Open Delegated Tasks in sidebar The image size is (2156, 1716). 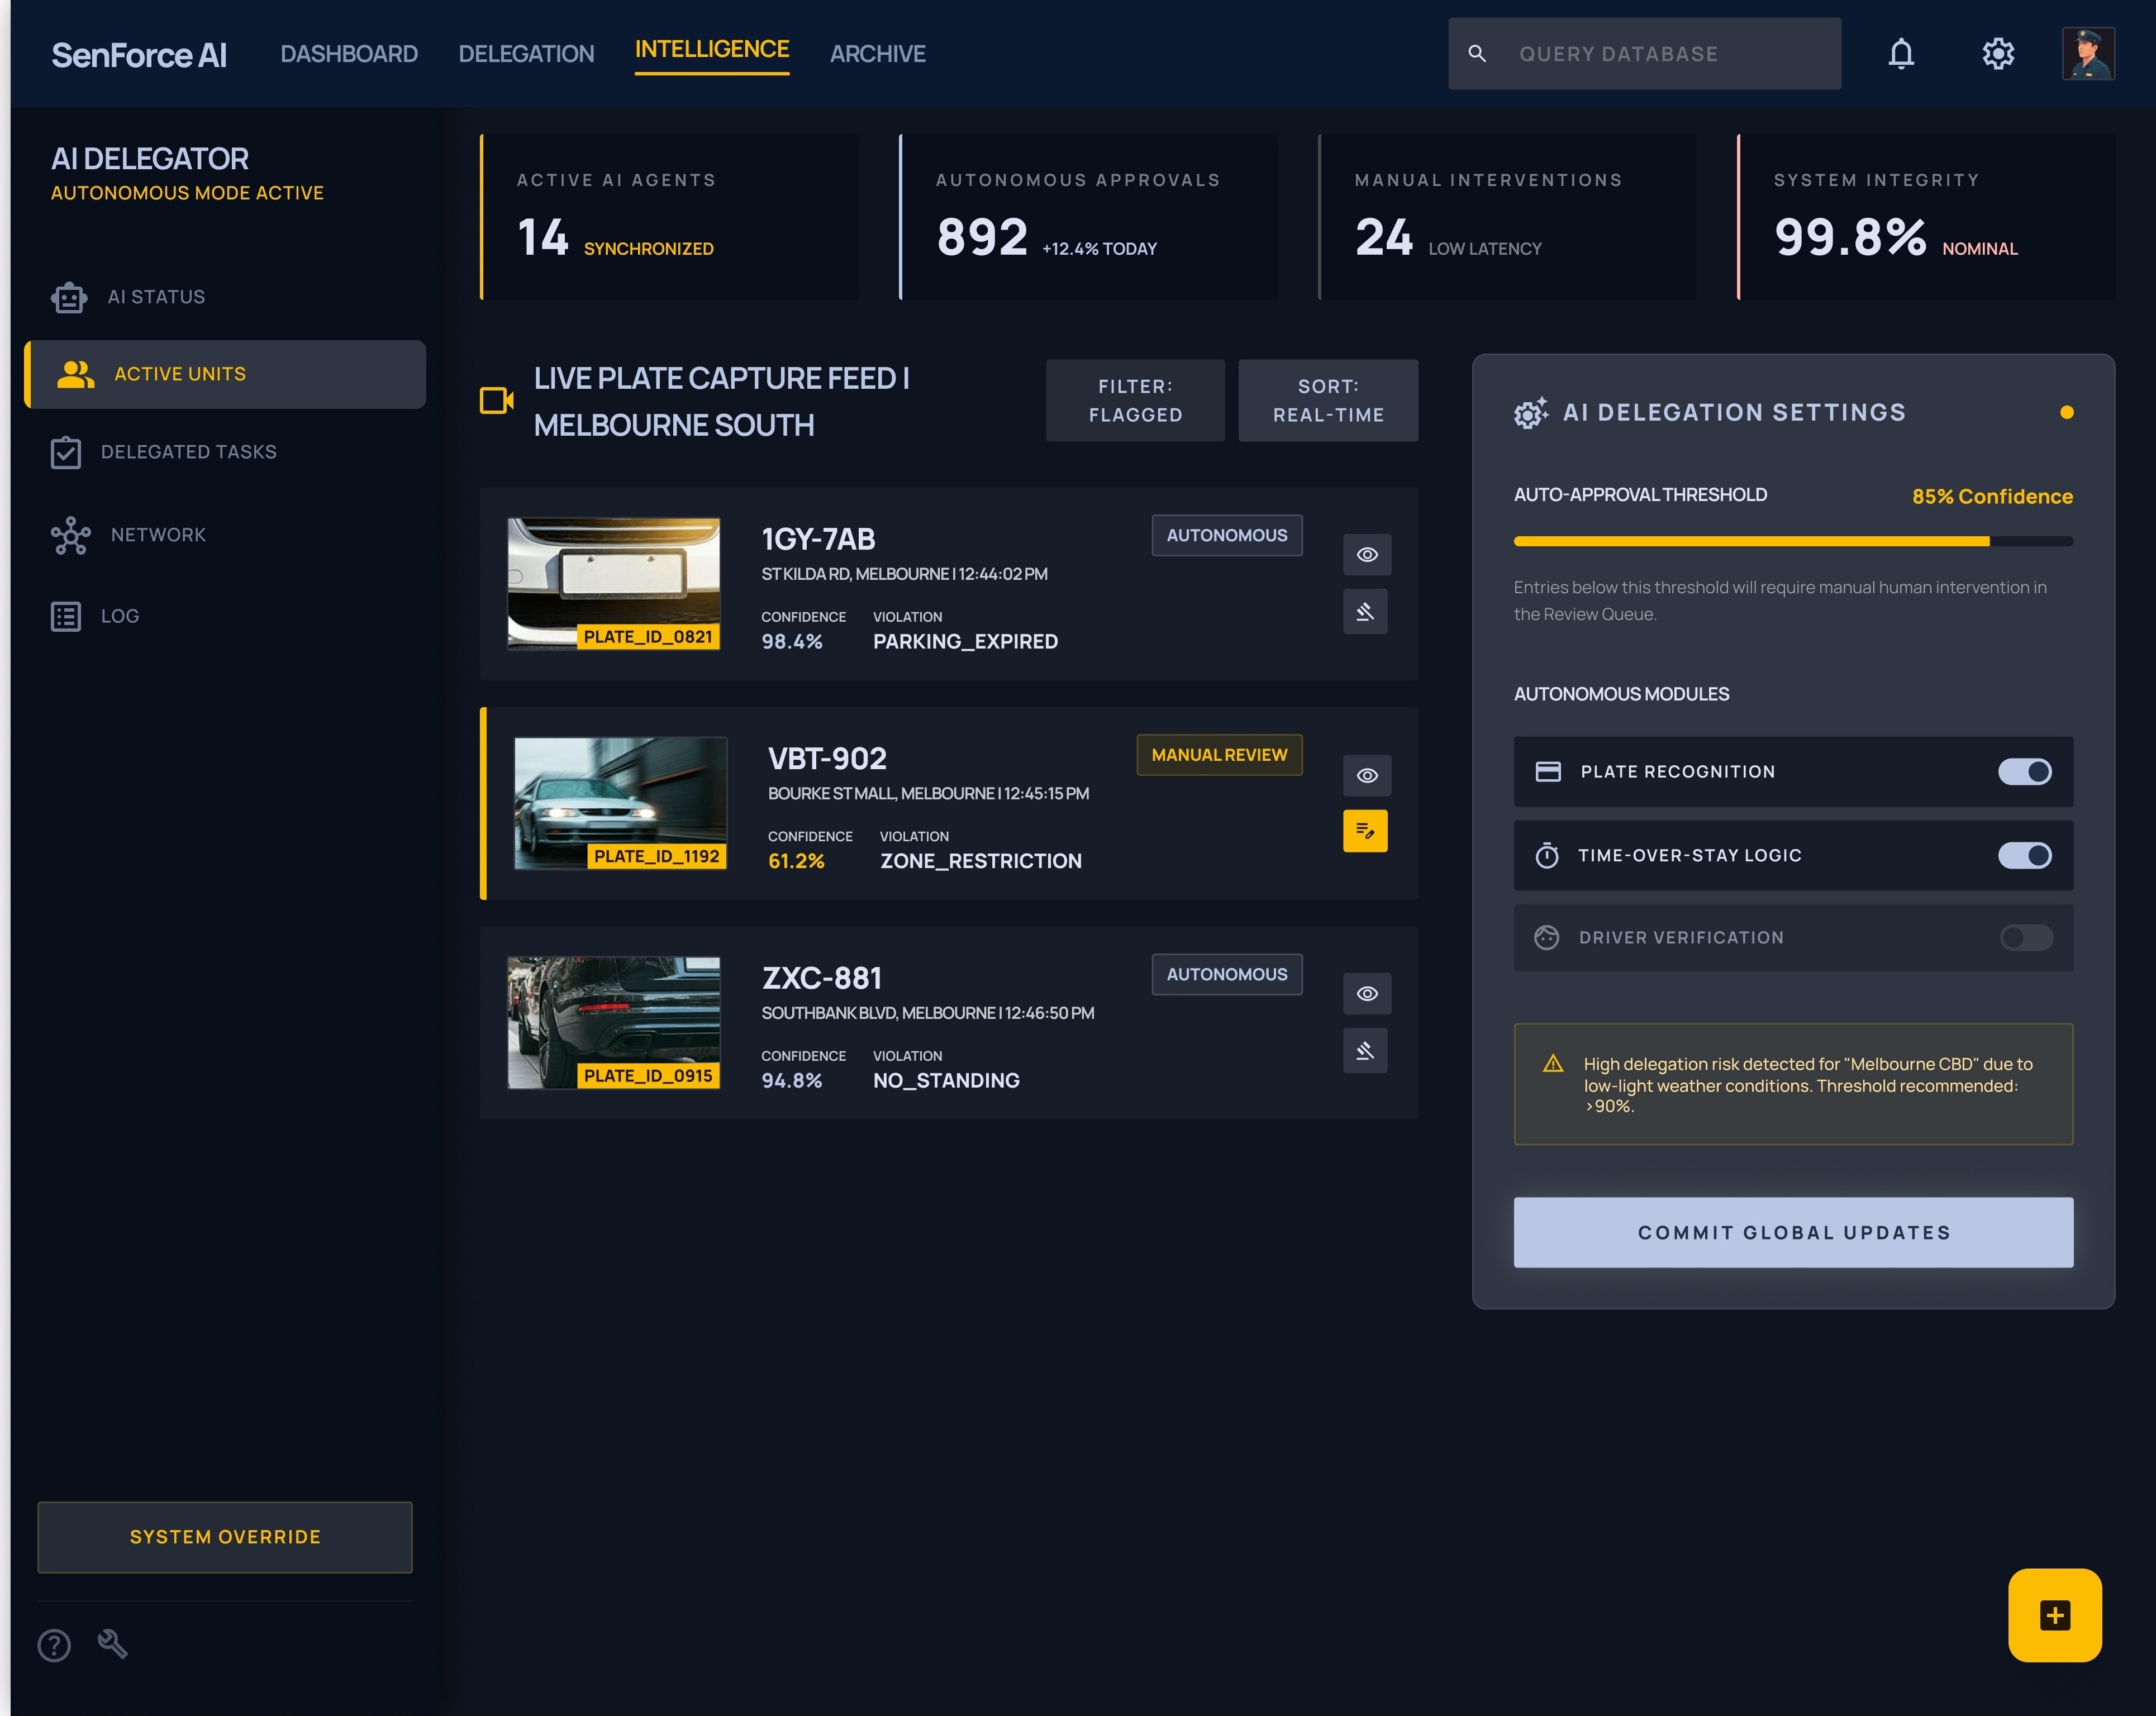click(x=225, y=452)
